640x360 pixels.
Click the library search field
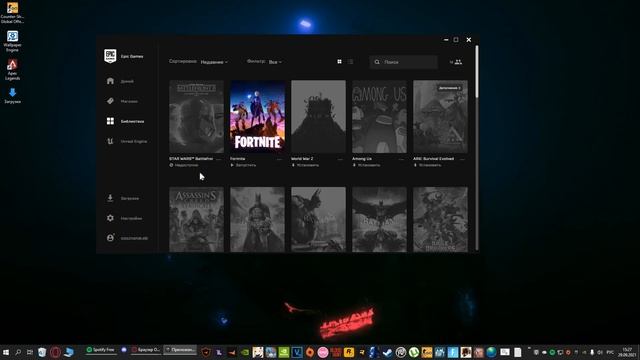[x=404, y=62]
